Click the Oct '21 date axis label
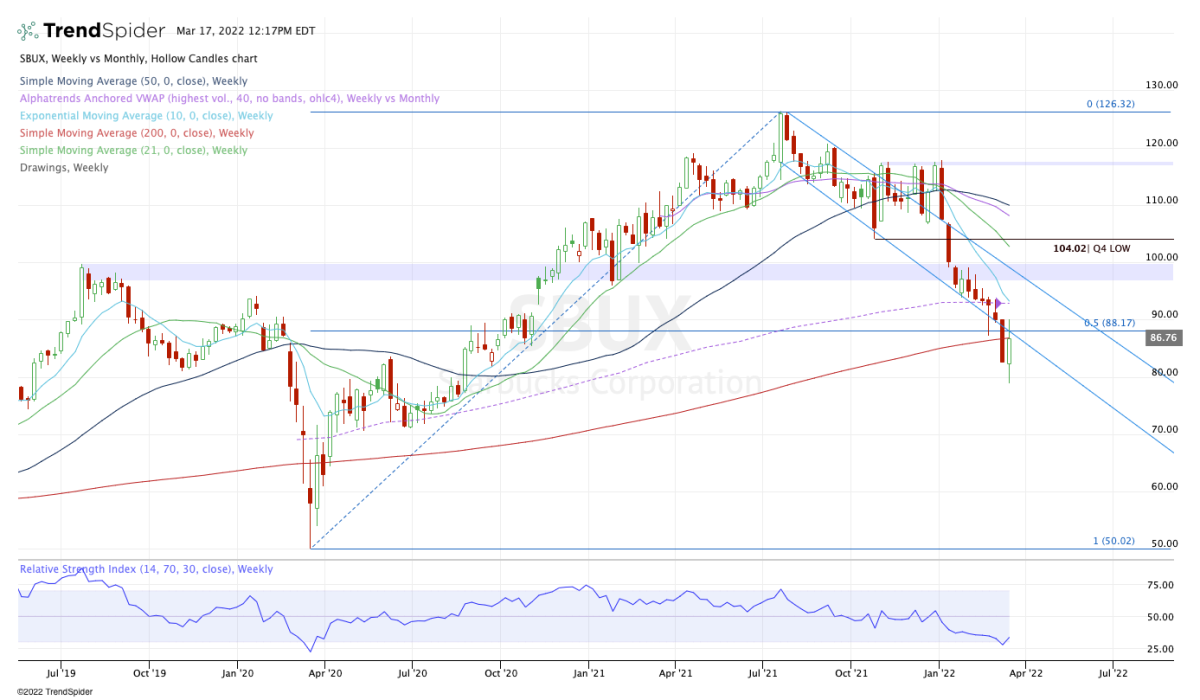 pos(851,675)
